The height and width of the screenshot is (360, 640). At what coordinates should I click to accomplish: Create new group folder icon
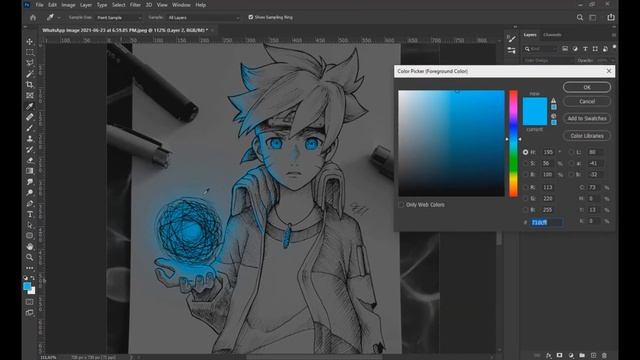[582, 356]
